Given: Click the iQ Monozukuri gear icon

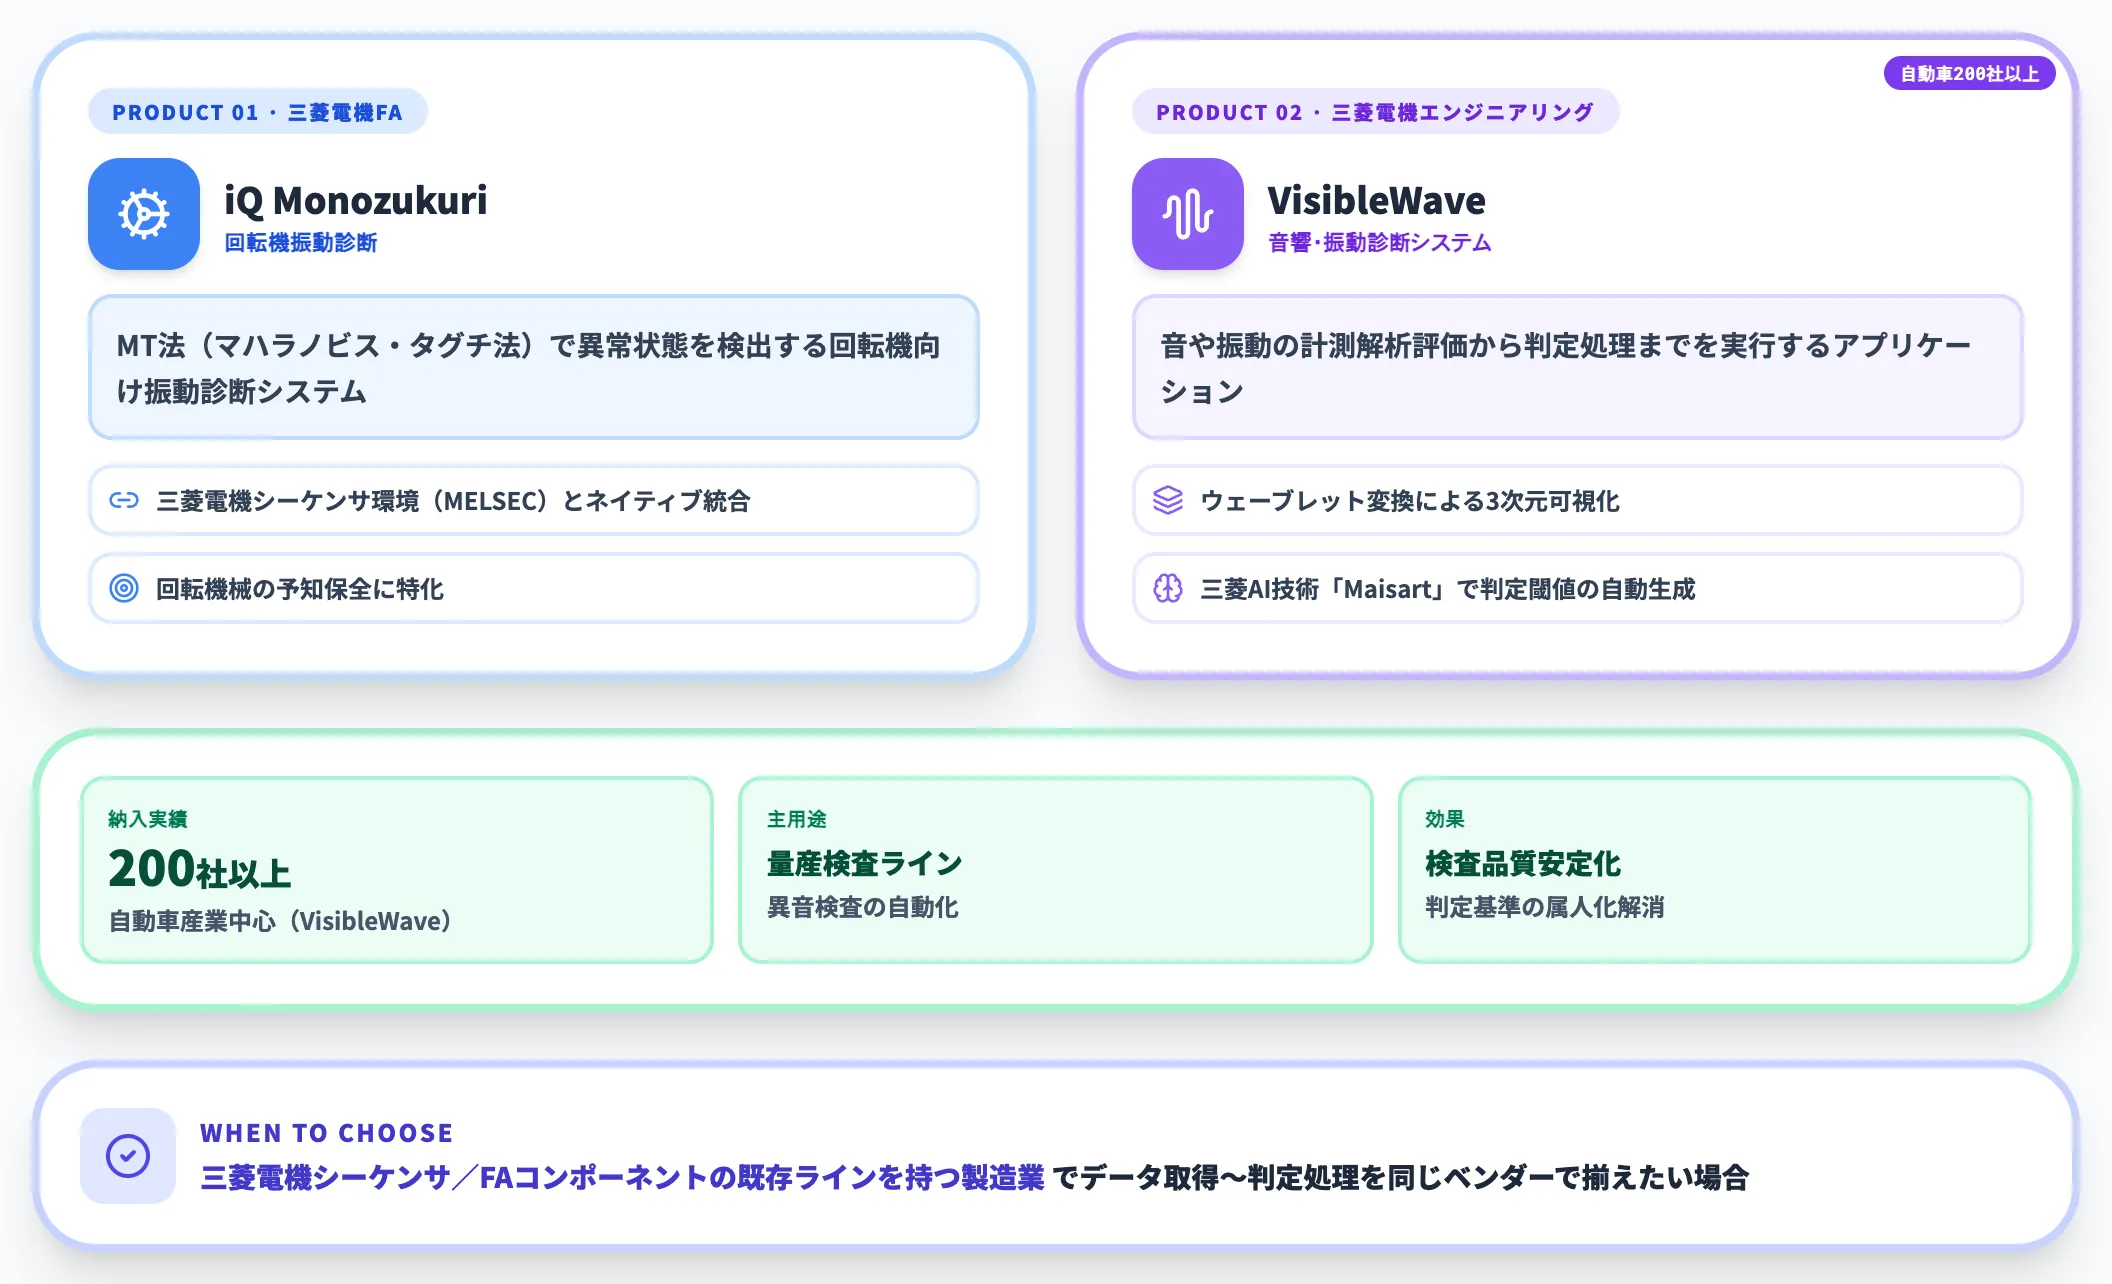Looking at the screenshot, I should [x=144, y=214].
